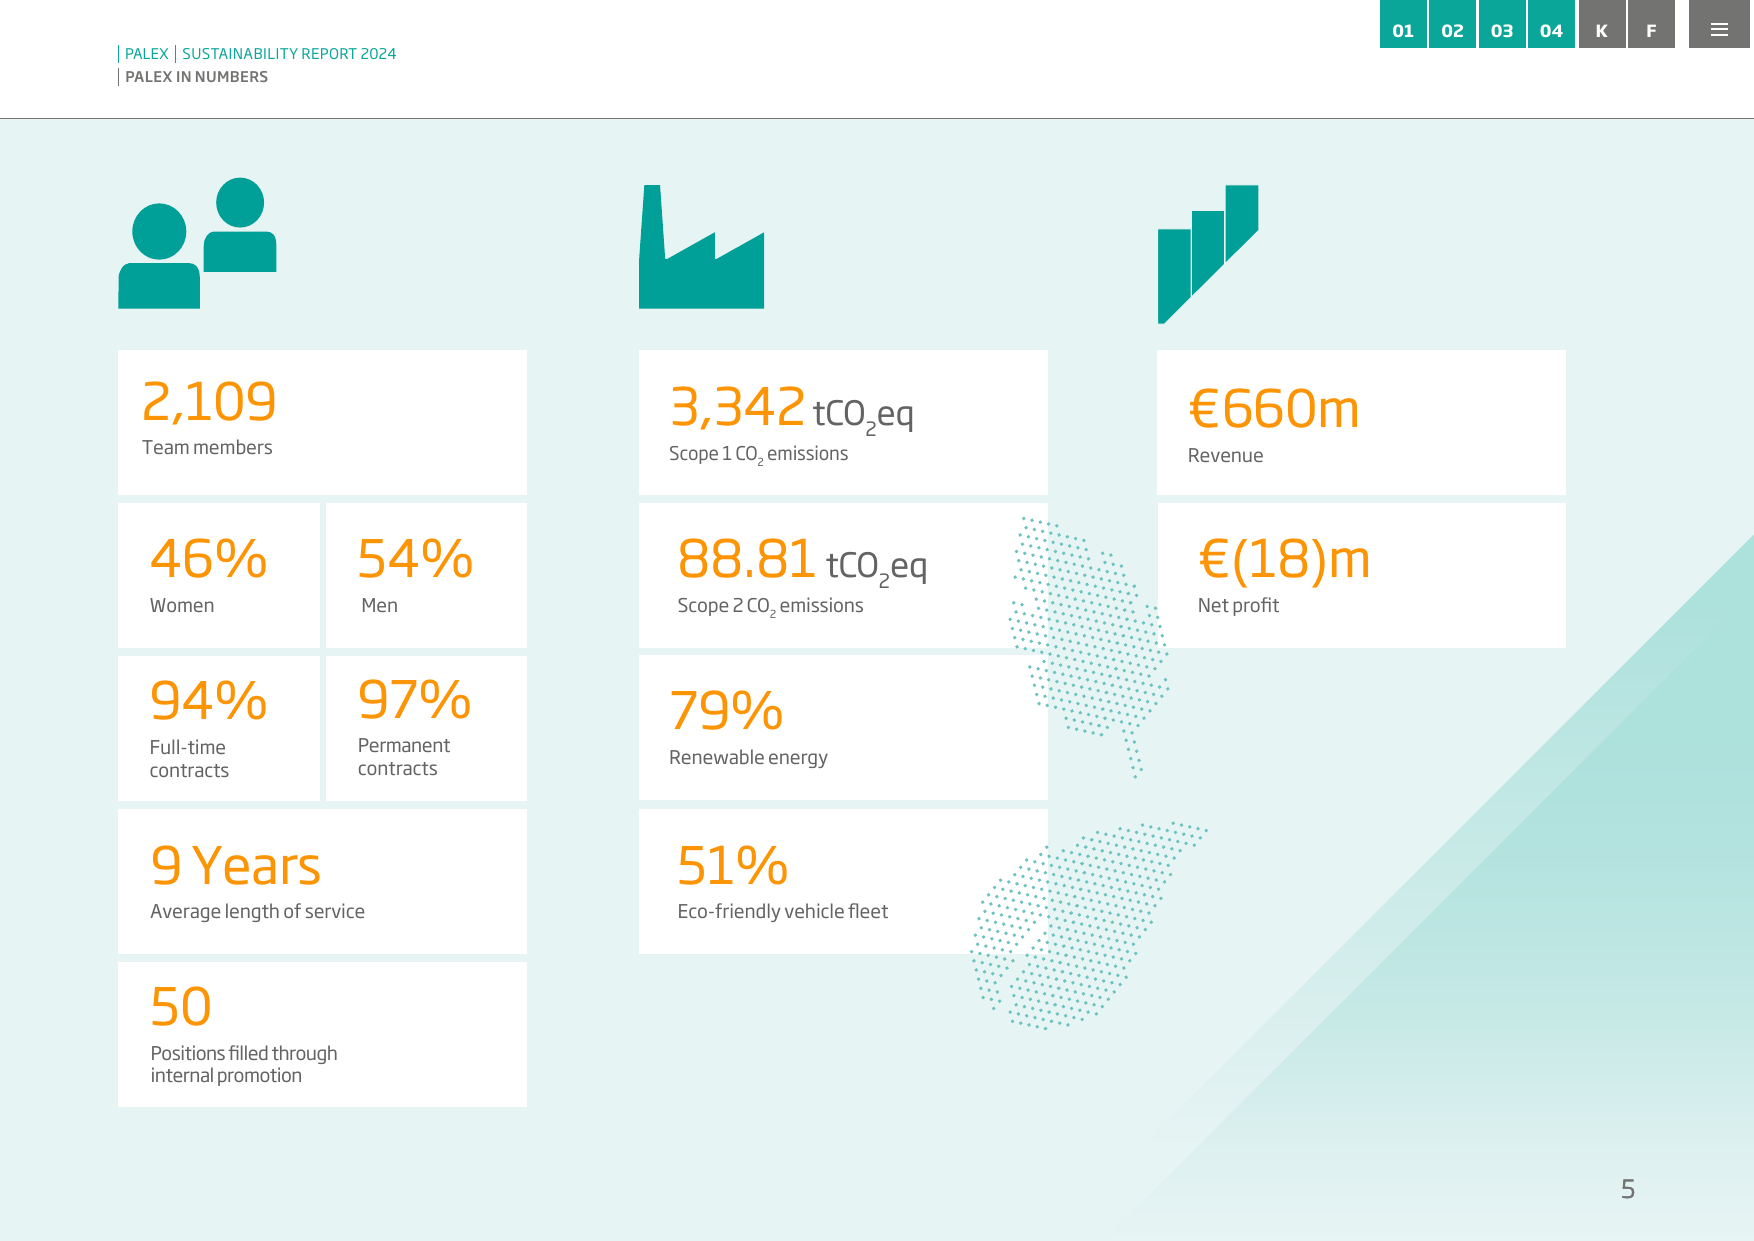Go to chapter 02 tab
Screen dimensions: 1754x1241
click(x=1452, y=24)
